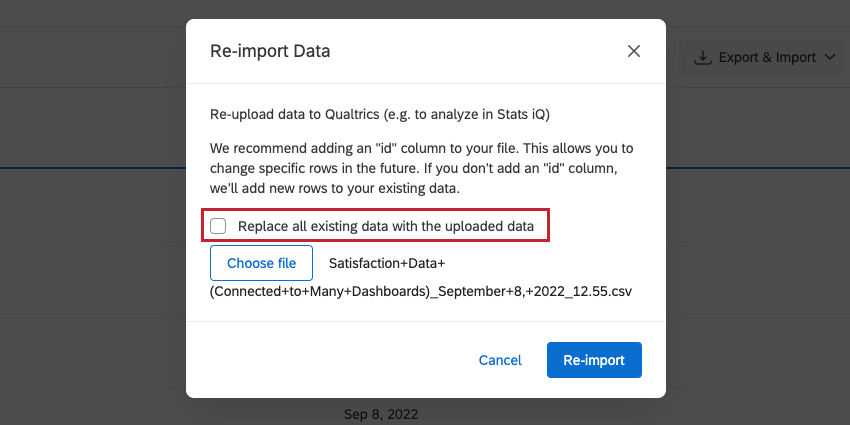Click the 'Satisfaction+Data+' selected file name
Image resolution: width=850 pixels, height=425 pixels.
[386, 263]
